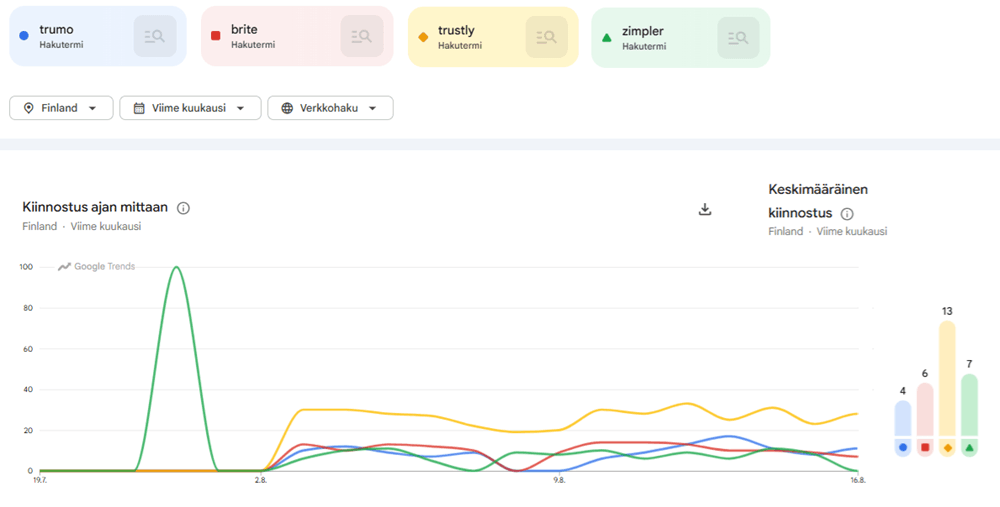The height and width of the screenshot is (507, 1000).
Task: Select the brite search term card
Action: (x=297, y=36)
